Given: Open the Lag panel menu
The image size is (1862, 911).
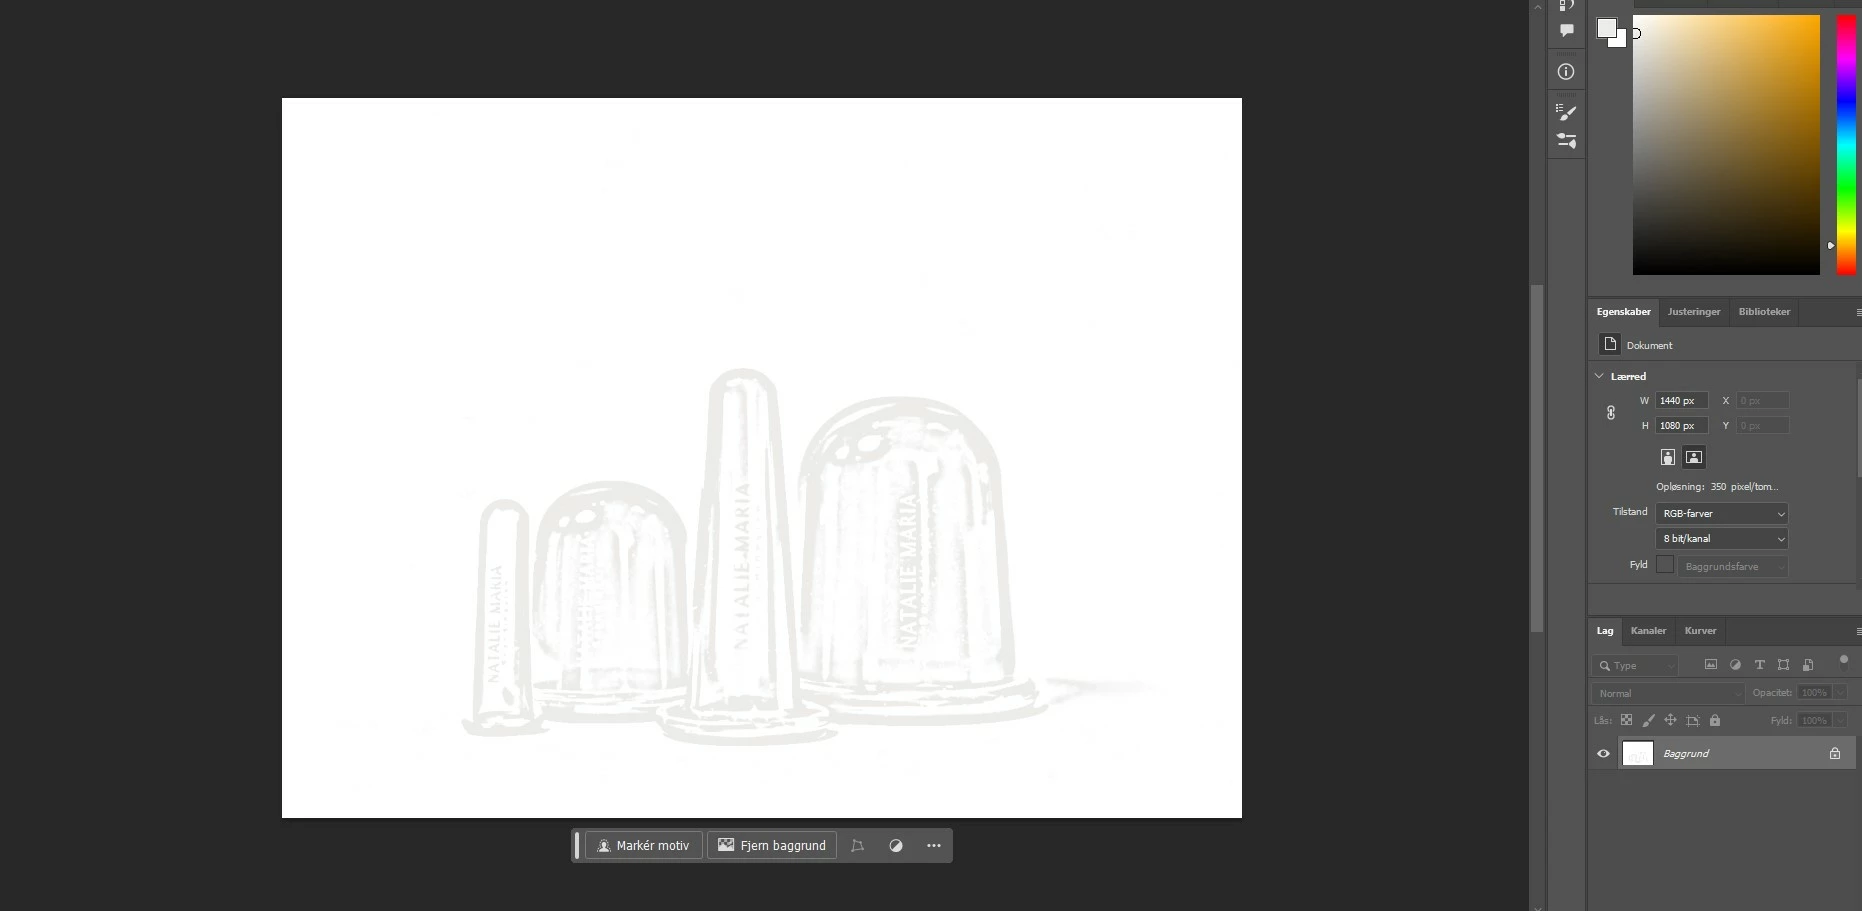Looking at the screenshot, I should click(1858, 631).
